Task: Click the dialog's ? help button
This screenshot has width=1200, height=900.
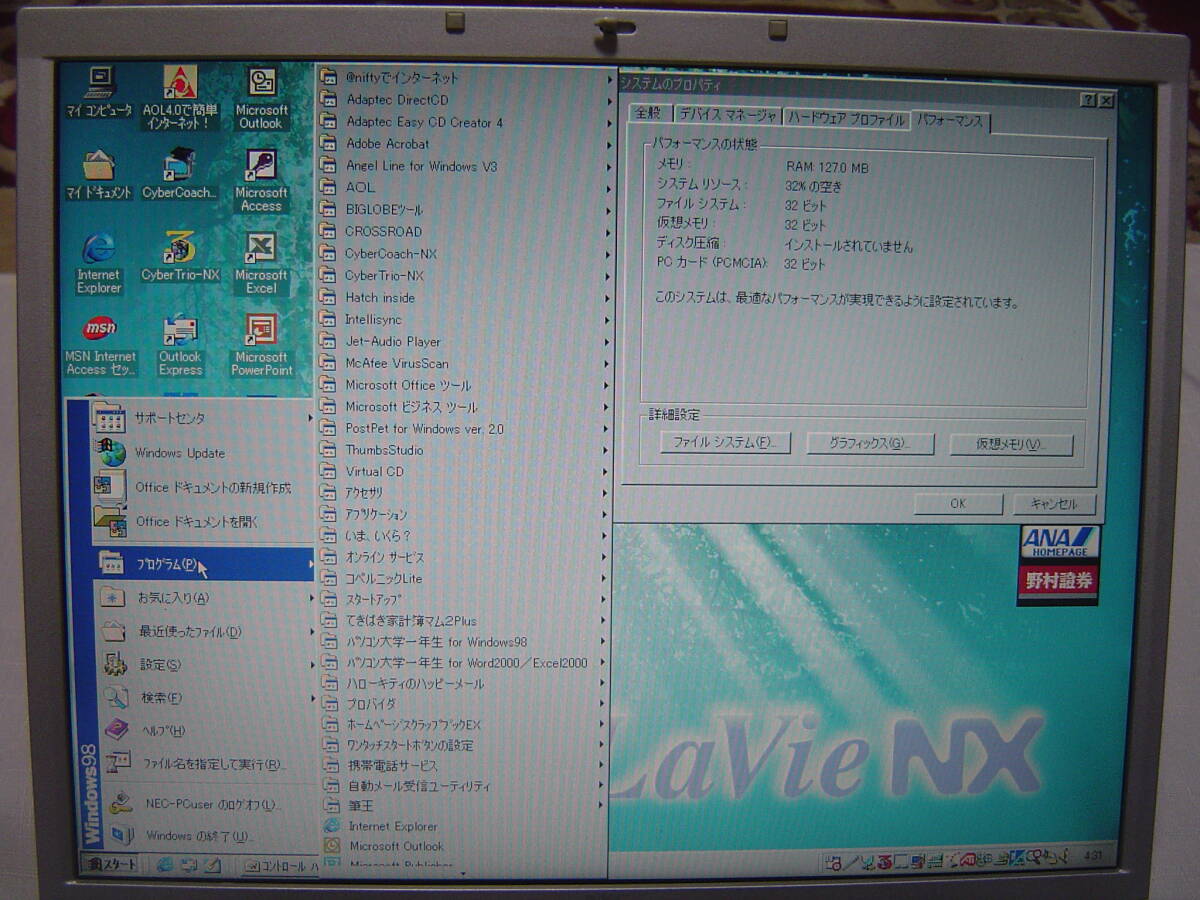Action: coord(1087,100)
